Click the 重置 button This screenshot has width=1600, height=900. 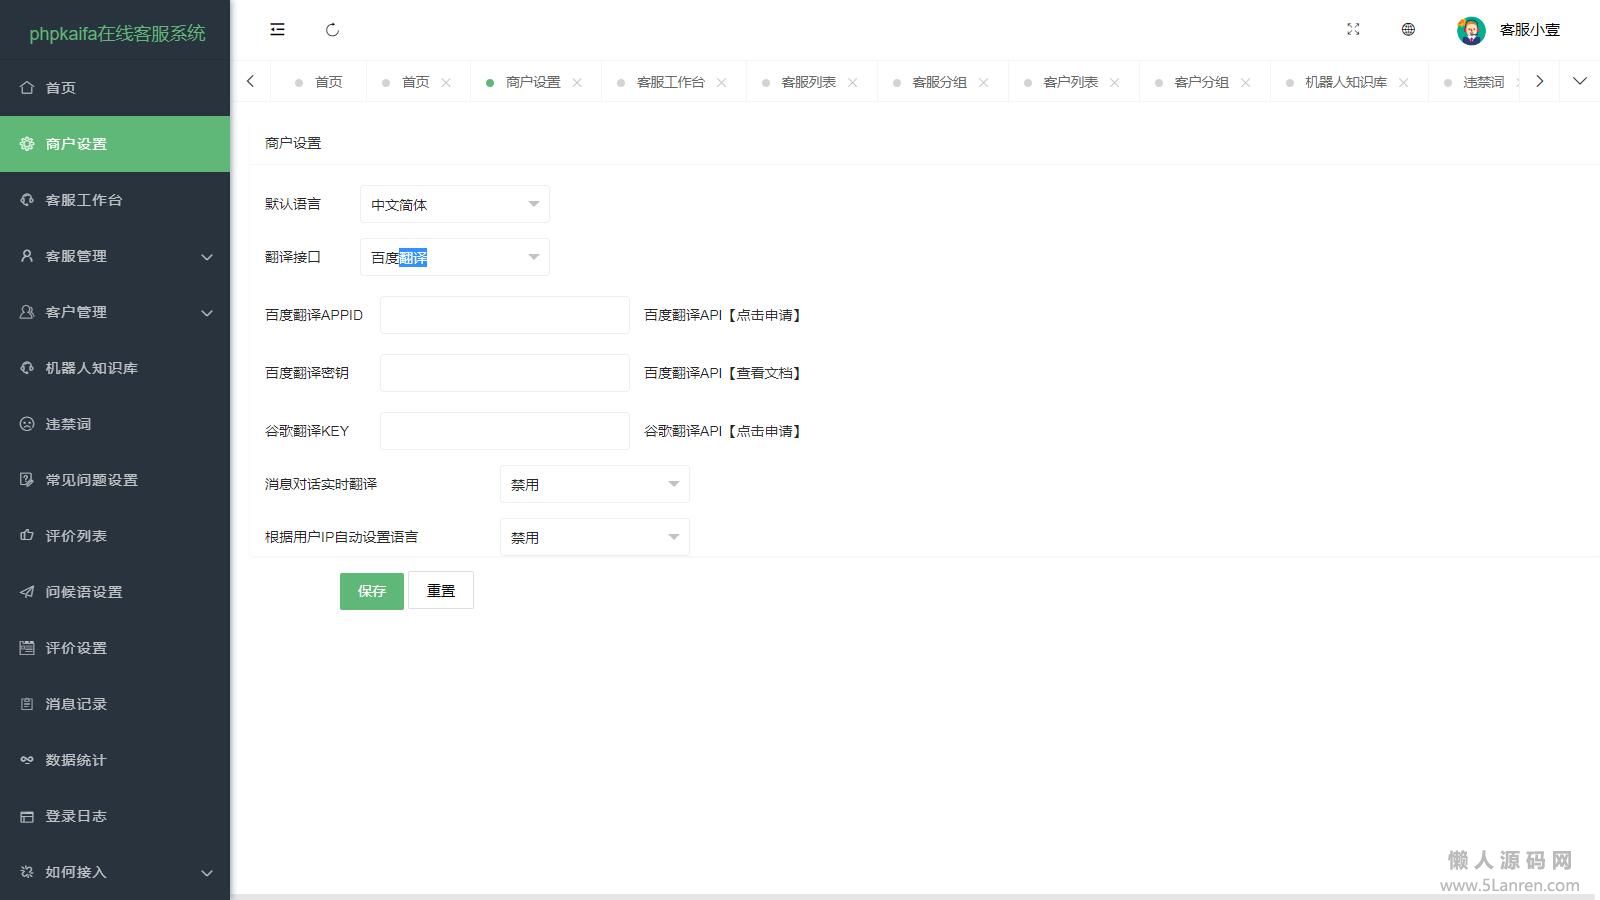coord(441,591)
